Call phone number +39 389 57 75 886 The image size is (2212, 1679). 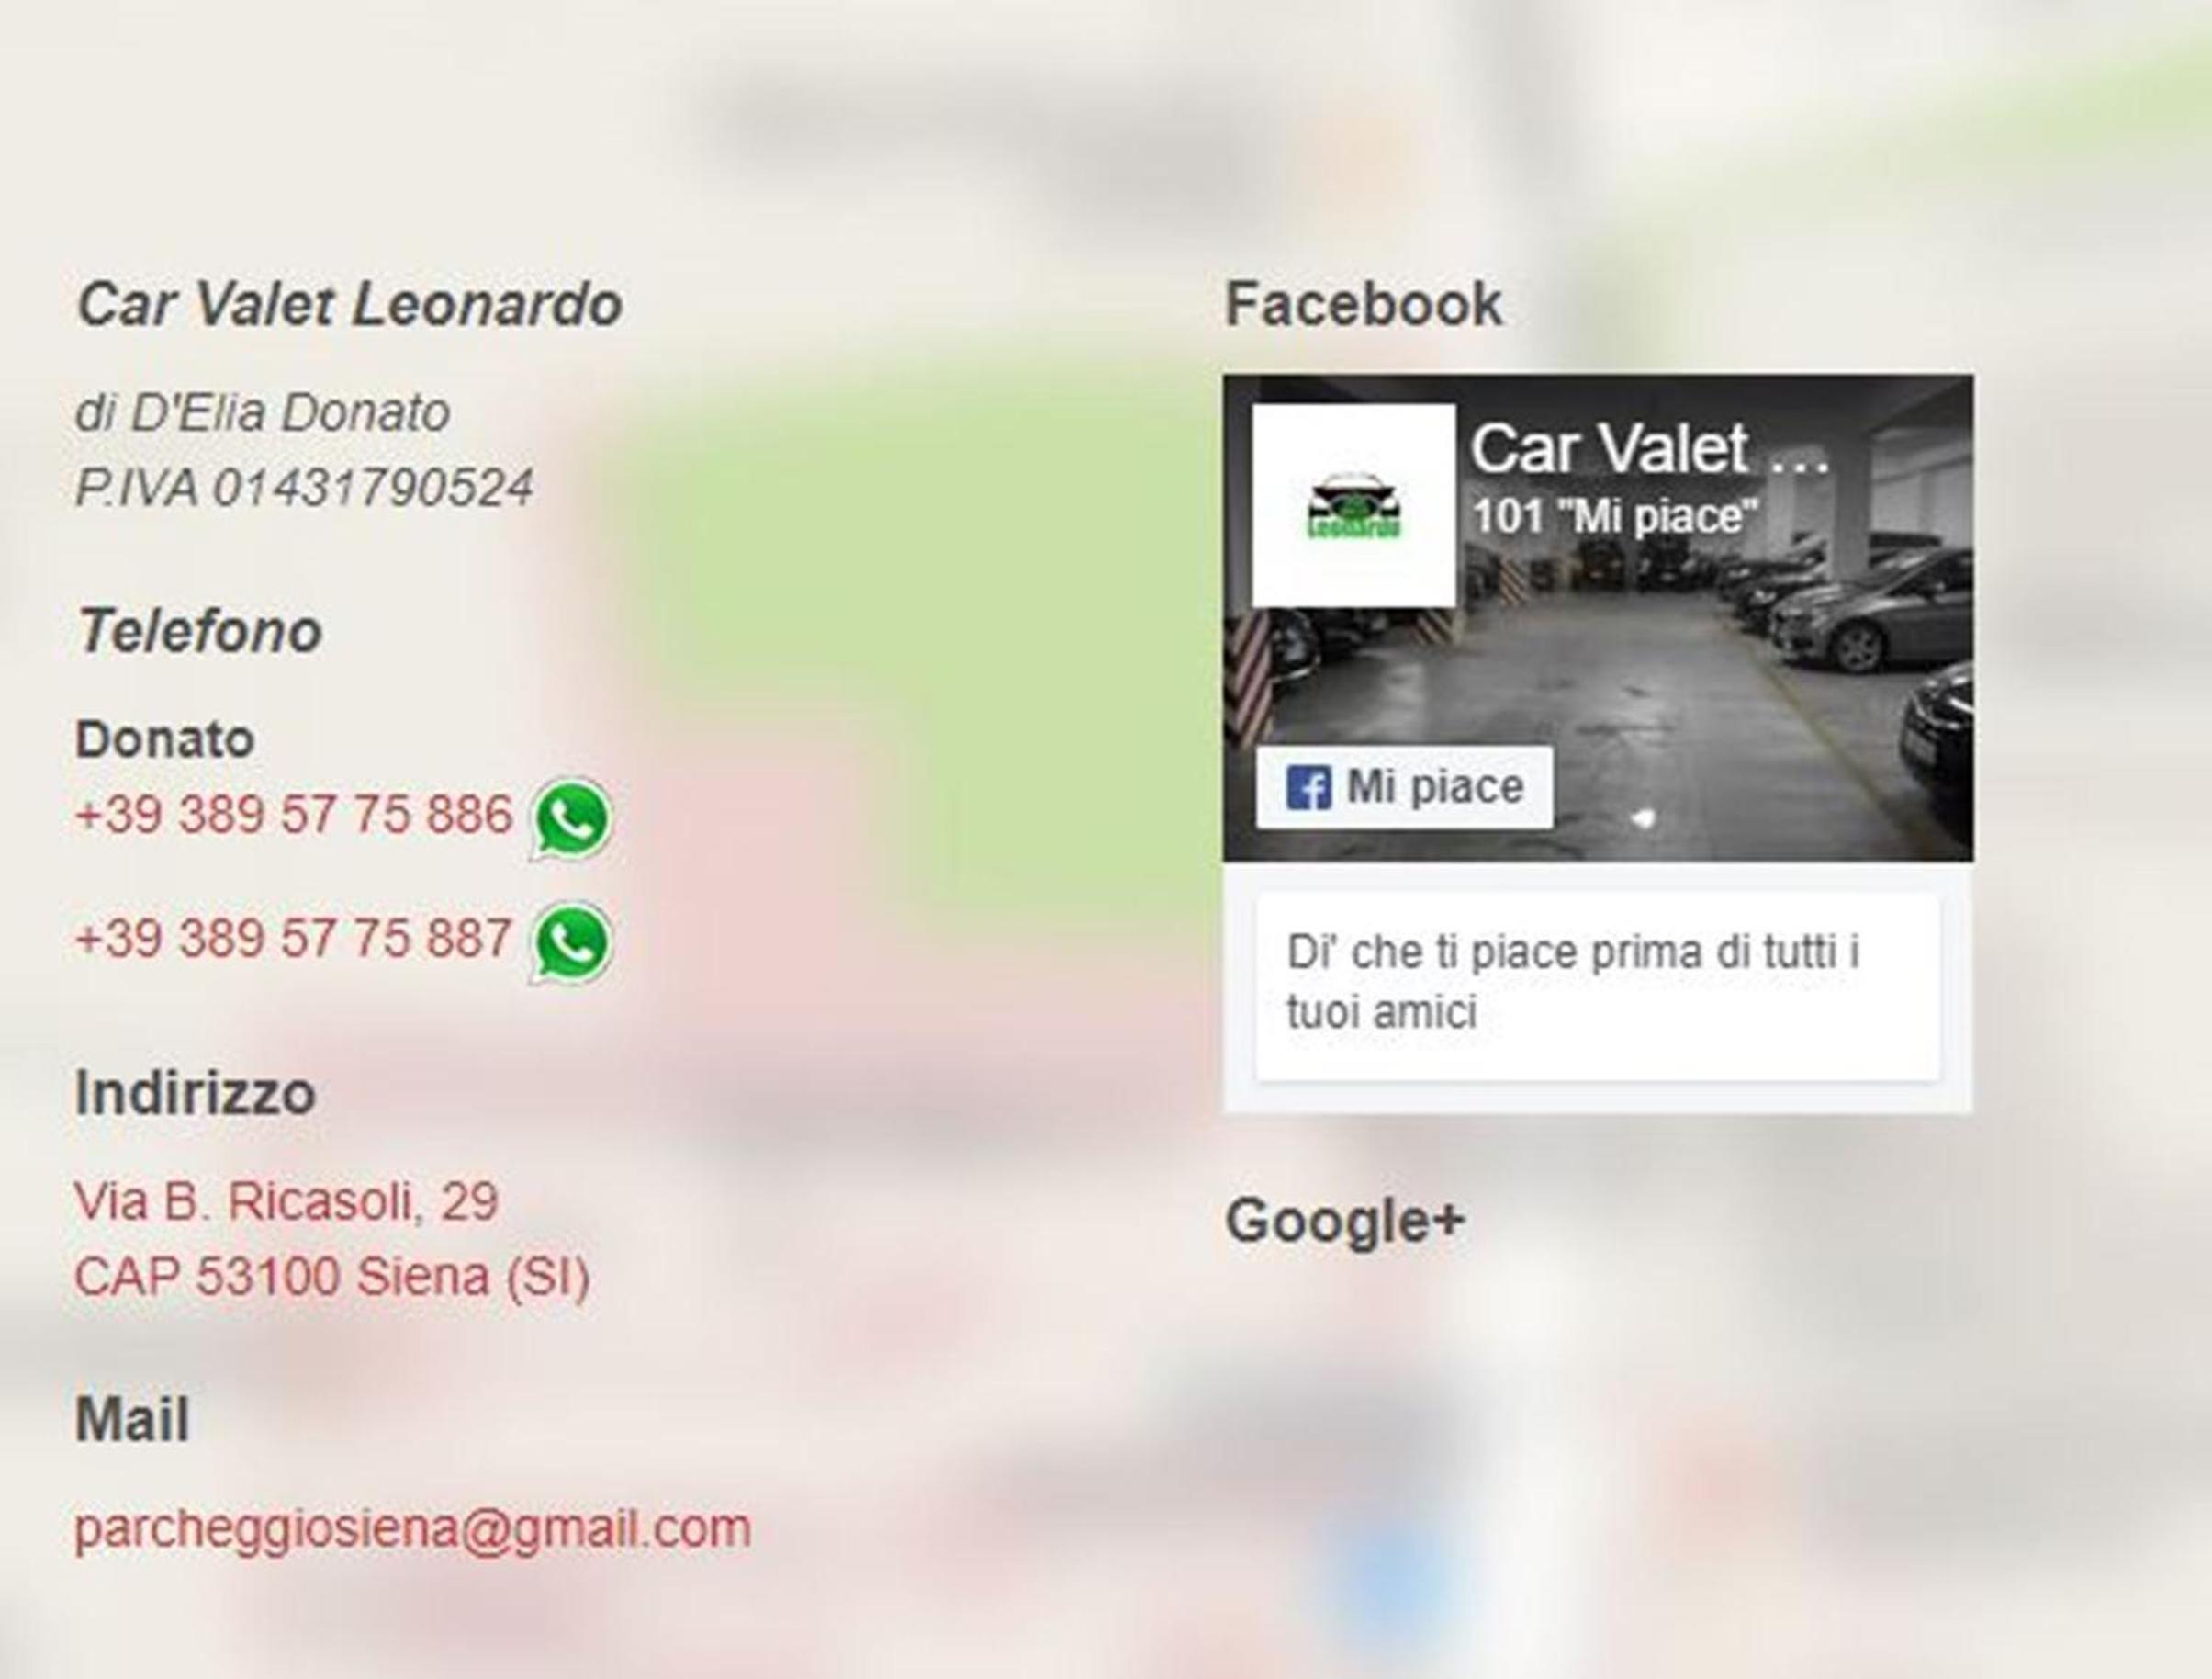click(x=293, y=813)
